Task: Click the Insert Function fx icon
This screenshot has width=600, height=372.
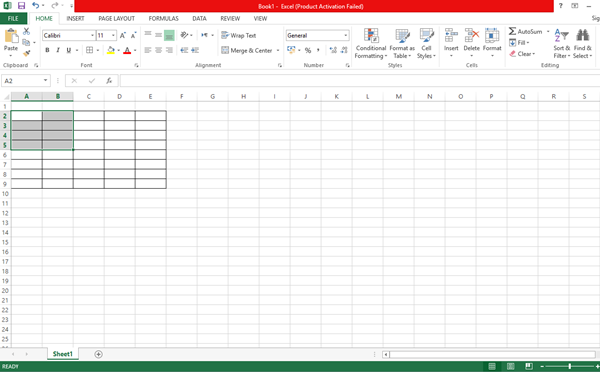Action: tap(109, 80)
